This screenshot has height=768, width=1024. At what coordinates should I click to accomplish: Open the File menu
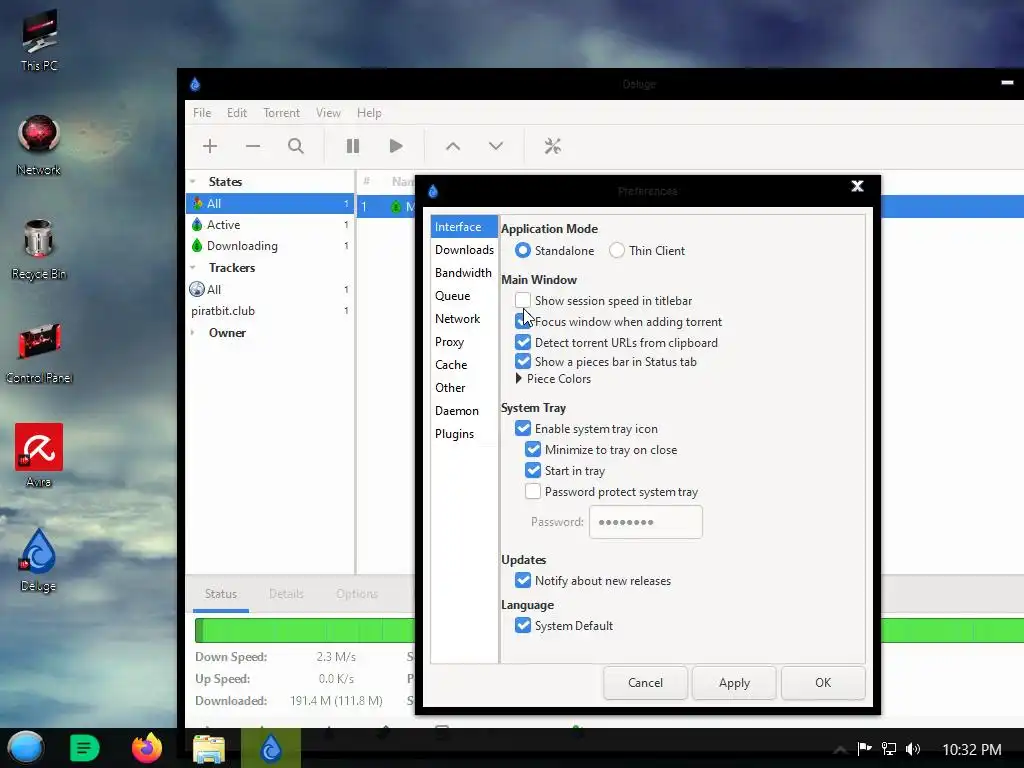[x=202, y=113]
